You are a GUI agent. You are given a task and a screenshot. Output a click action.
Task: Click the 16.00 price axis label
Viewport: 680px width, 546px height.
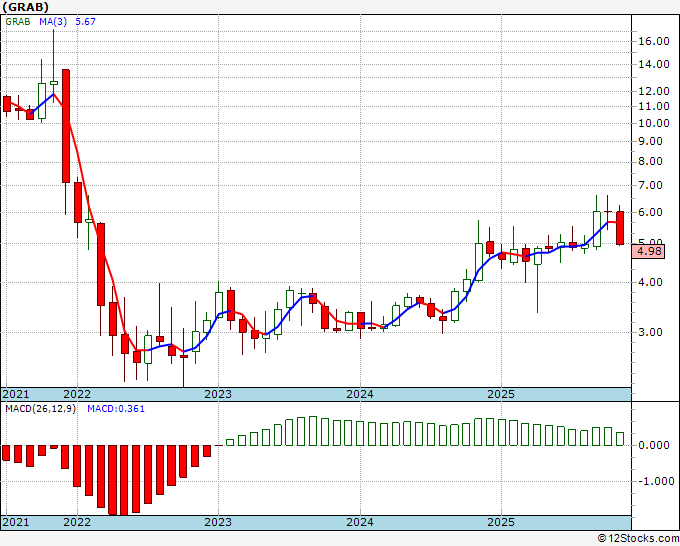pyautogui.click(x=654, y=42)
